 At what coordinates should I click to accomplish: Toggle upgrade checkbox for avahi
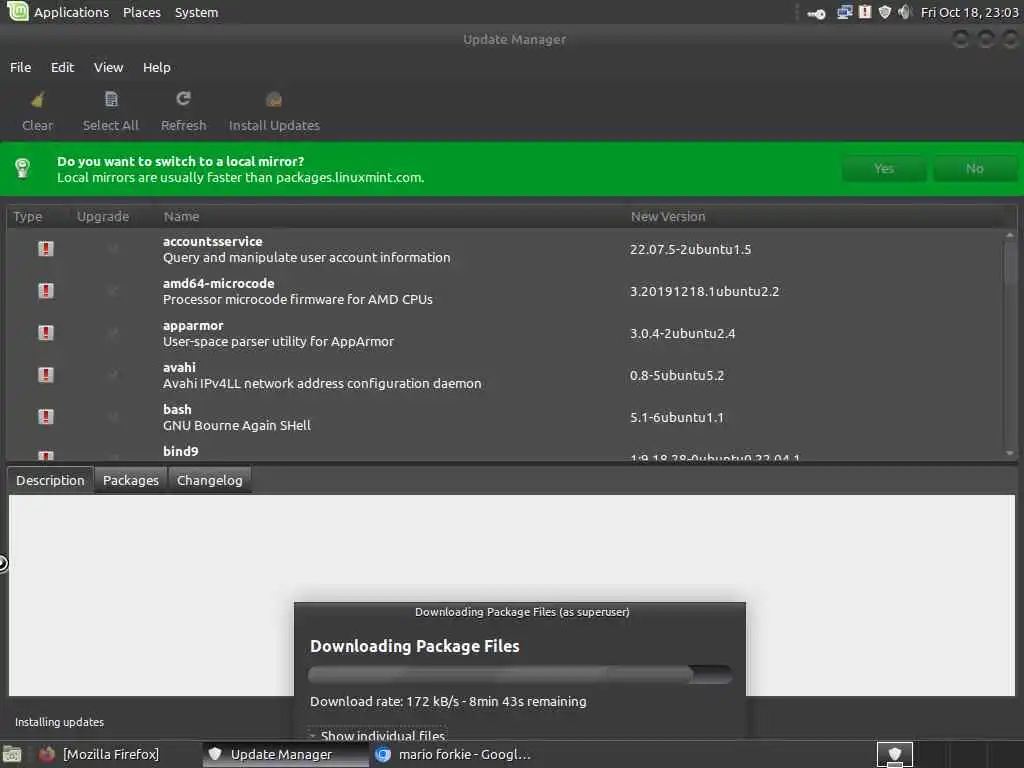coord(112,375)
